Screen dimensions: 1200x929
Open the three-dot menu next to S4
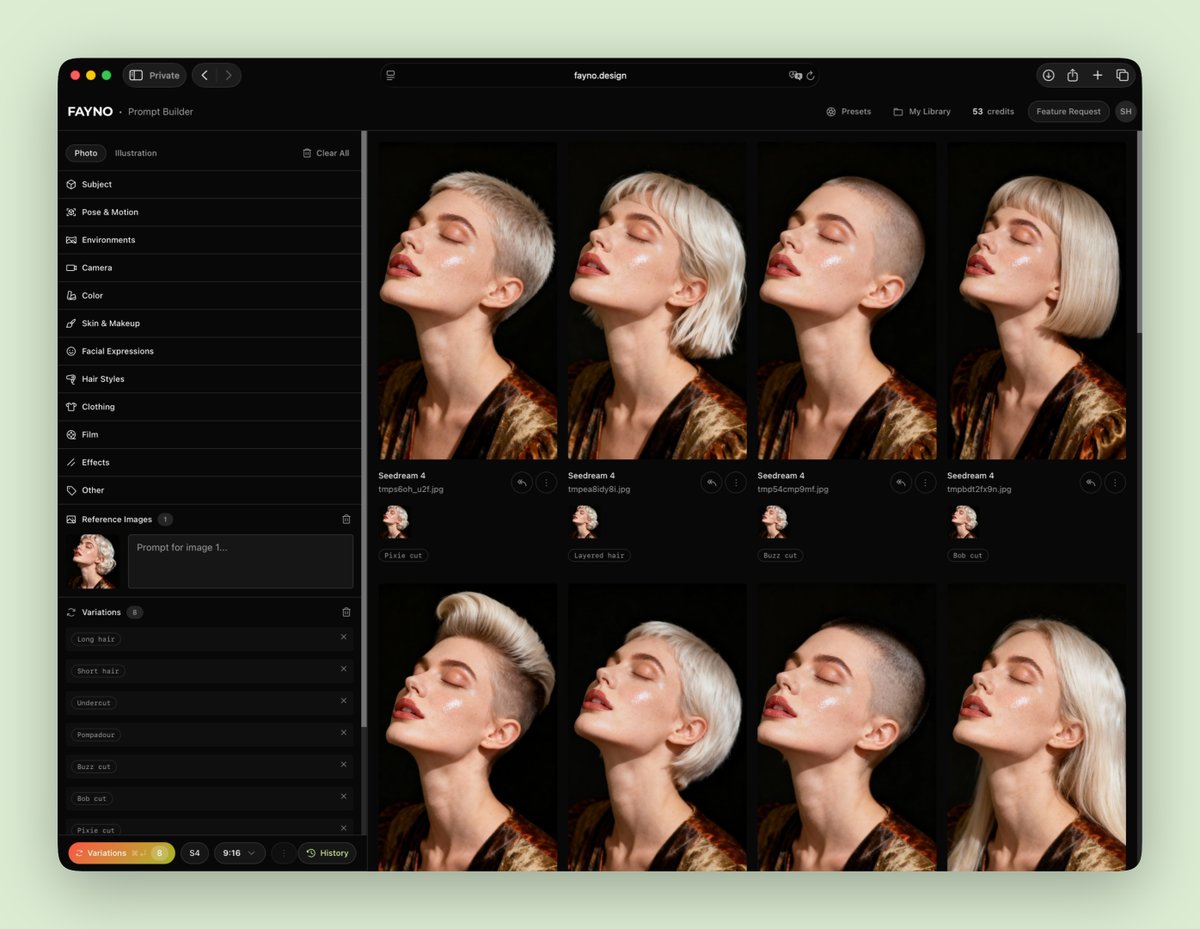283,852
